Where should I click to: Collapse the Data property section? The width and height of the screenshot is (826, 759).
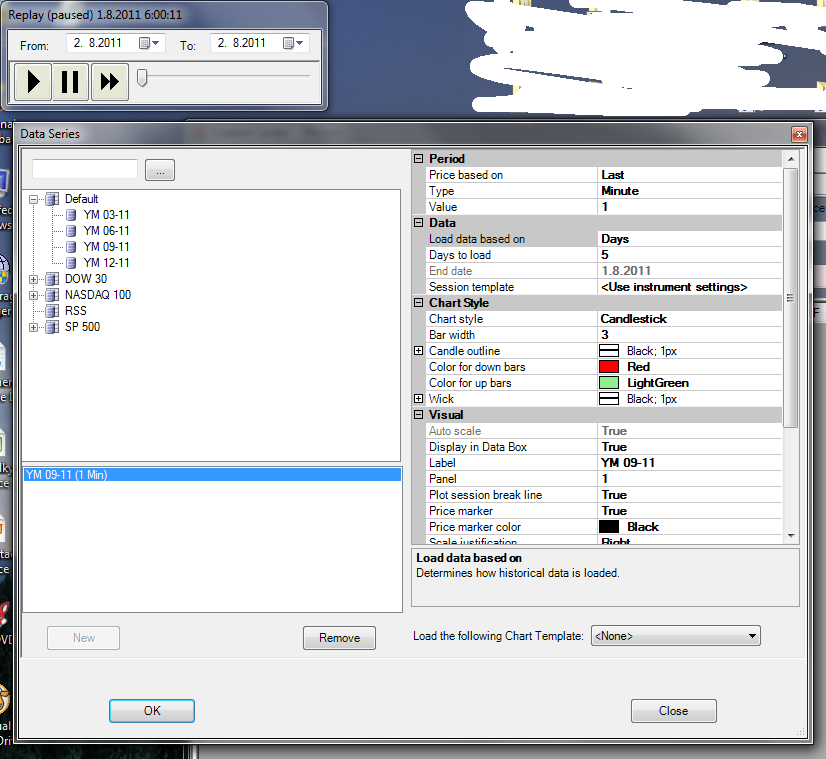418,223
